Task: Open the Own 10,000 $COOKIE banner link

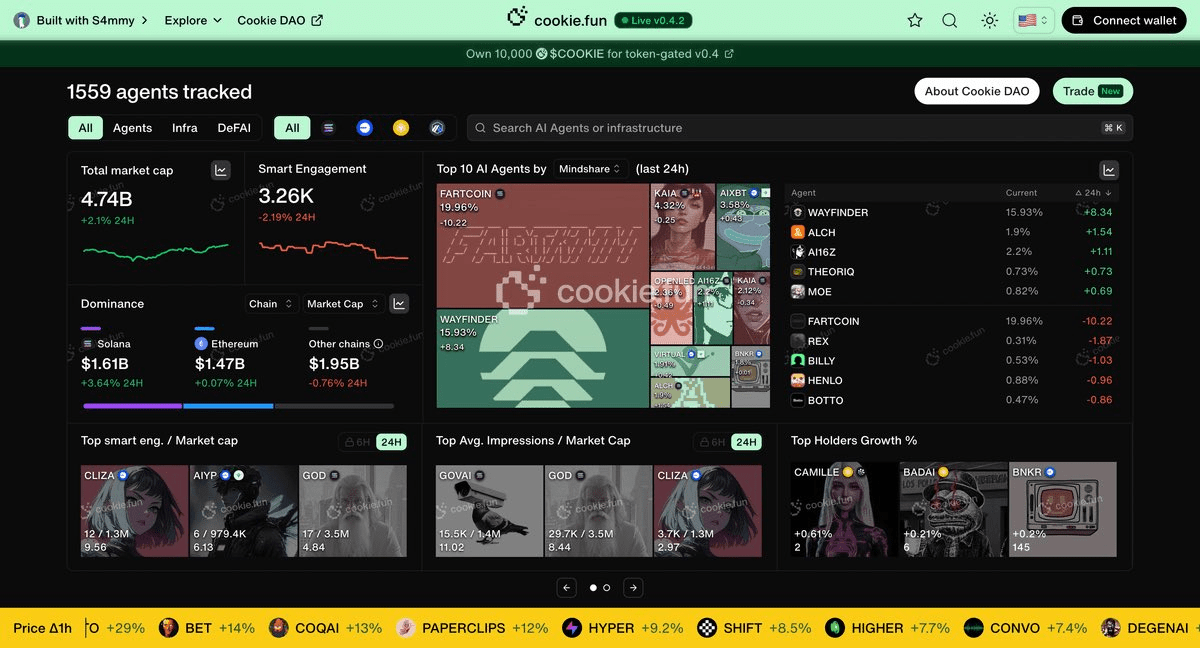Action: point(600,54)
